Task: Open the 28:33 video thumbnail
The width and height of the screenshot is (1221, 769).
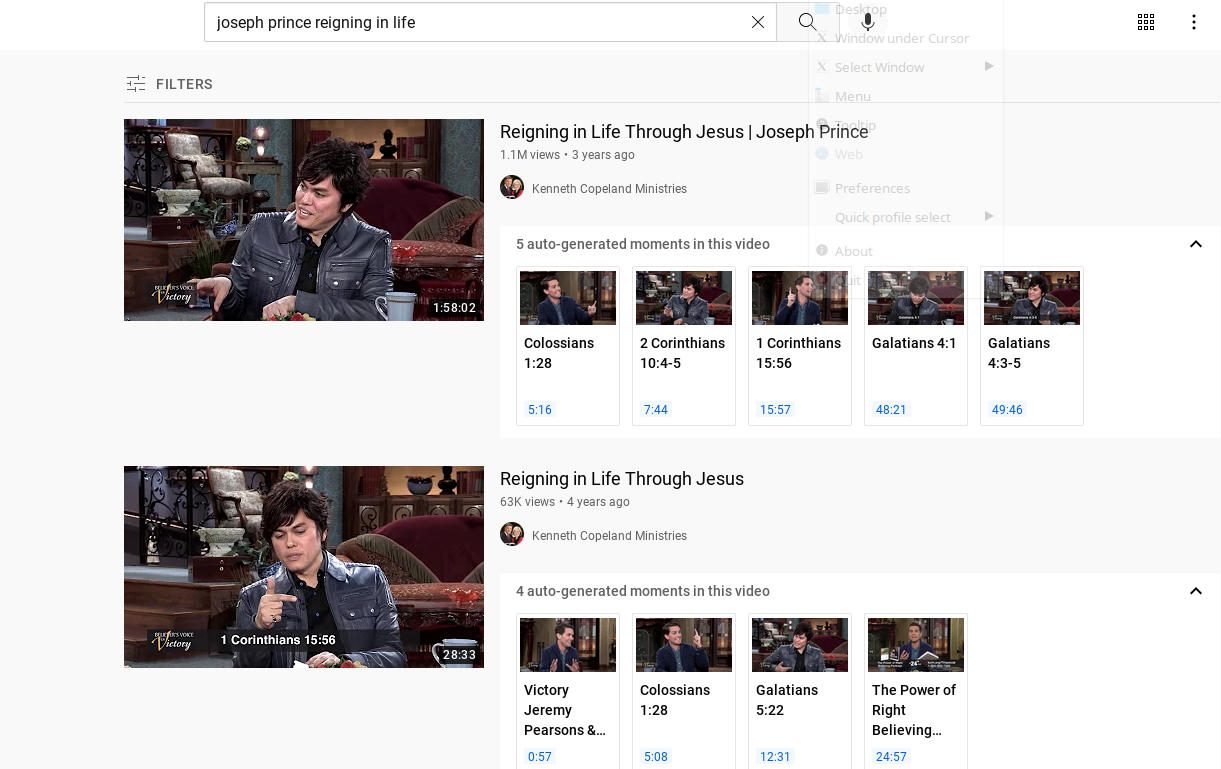Action: [x=304, y=567]
